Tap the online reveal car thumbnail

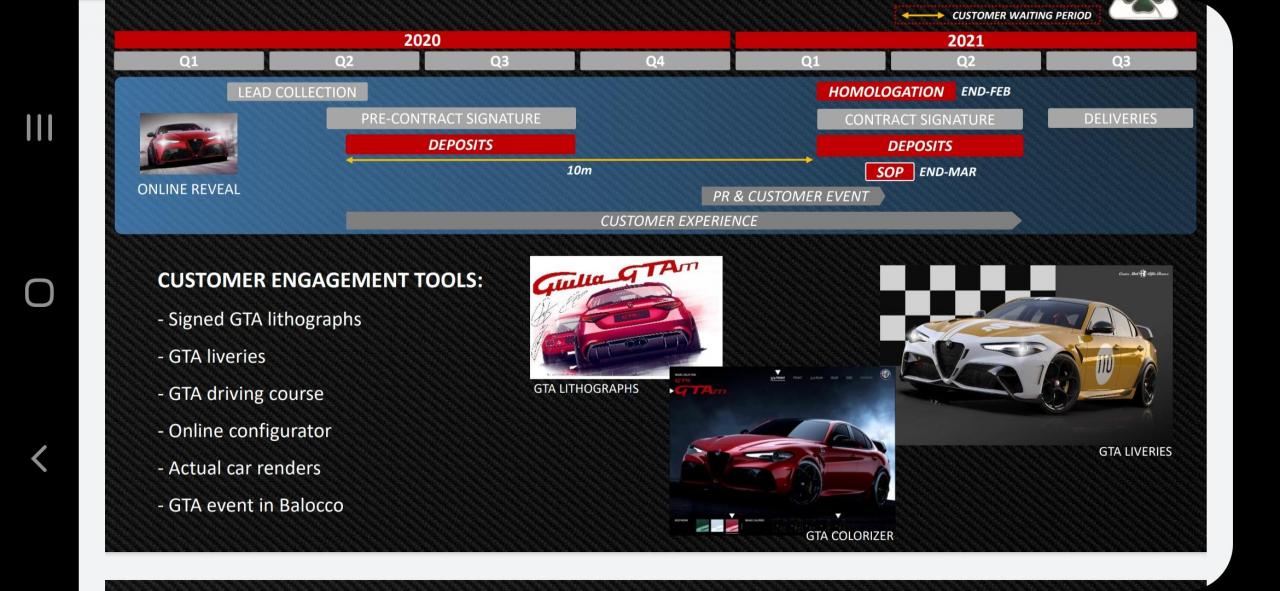[x=188, y=143]
